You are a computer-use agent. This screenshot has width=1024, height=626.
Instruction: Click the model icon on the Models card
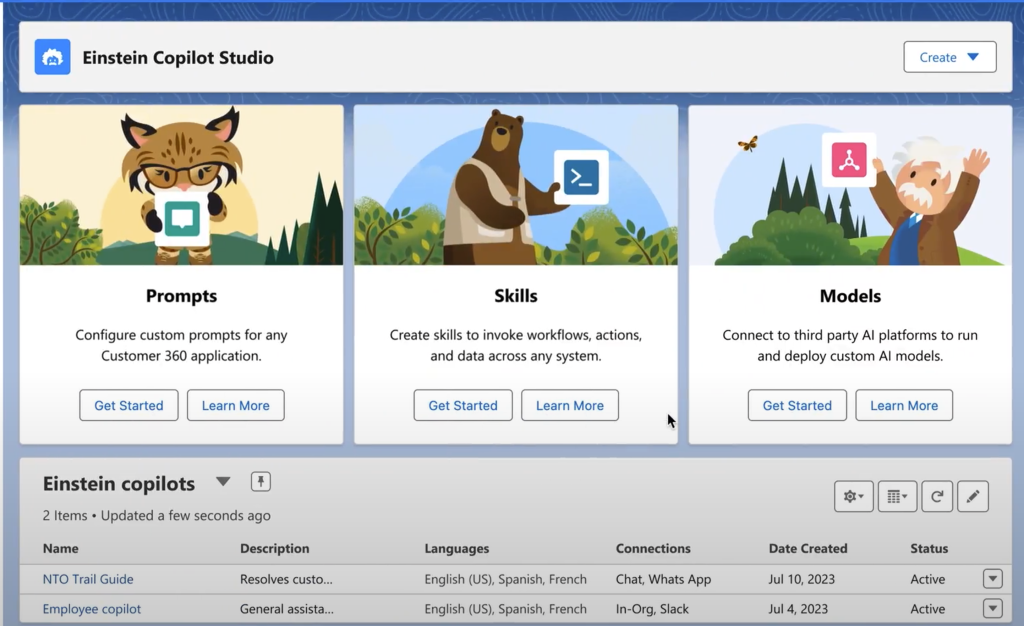[x=849, y=160]
